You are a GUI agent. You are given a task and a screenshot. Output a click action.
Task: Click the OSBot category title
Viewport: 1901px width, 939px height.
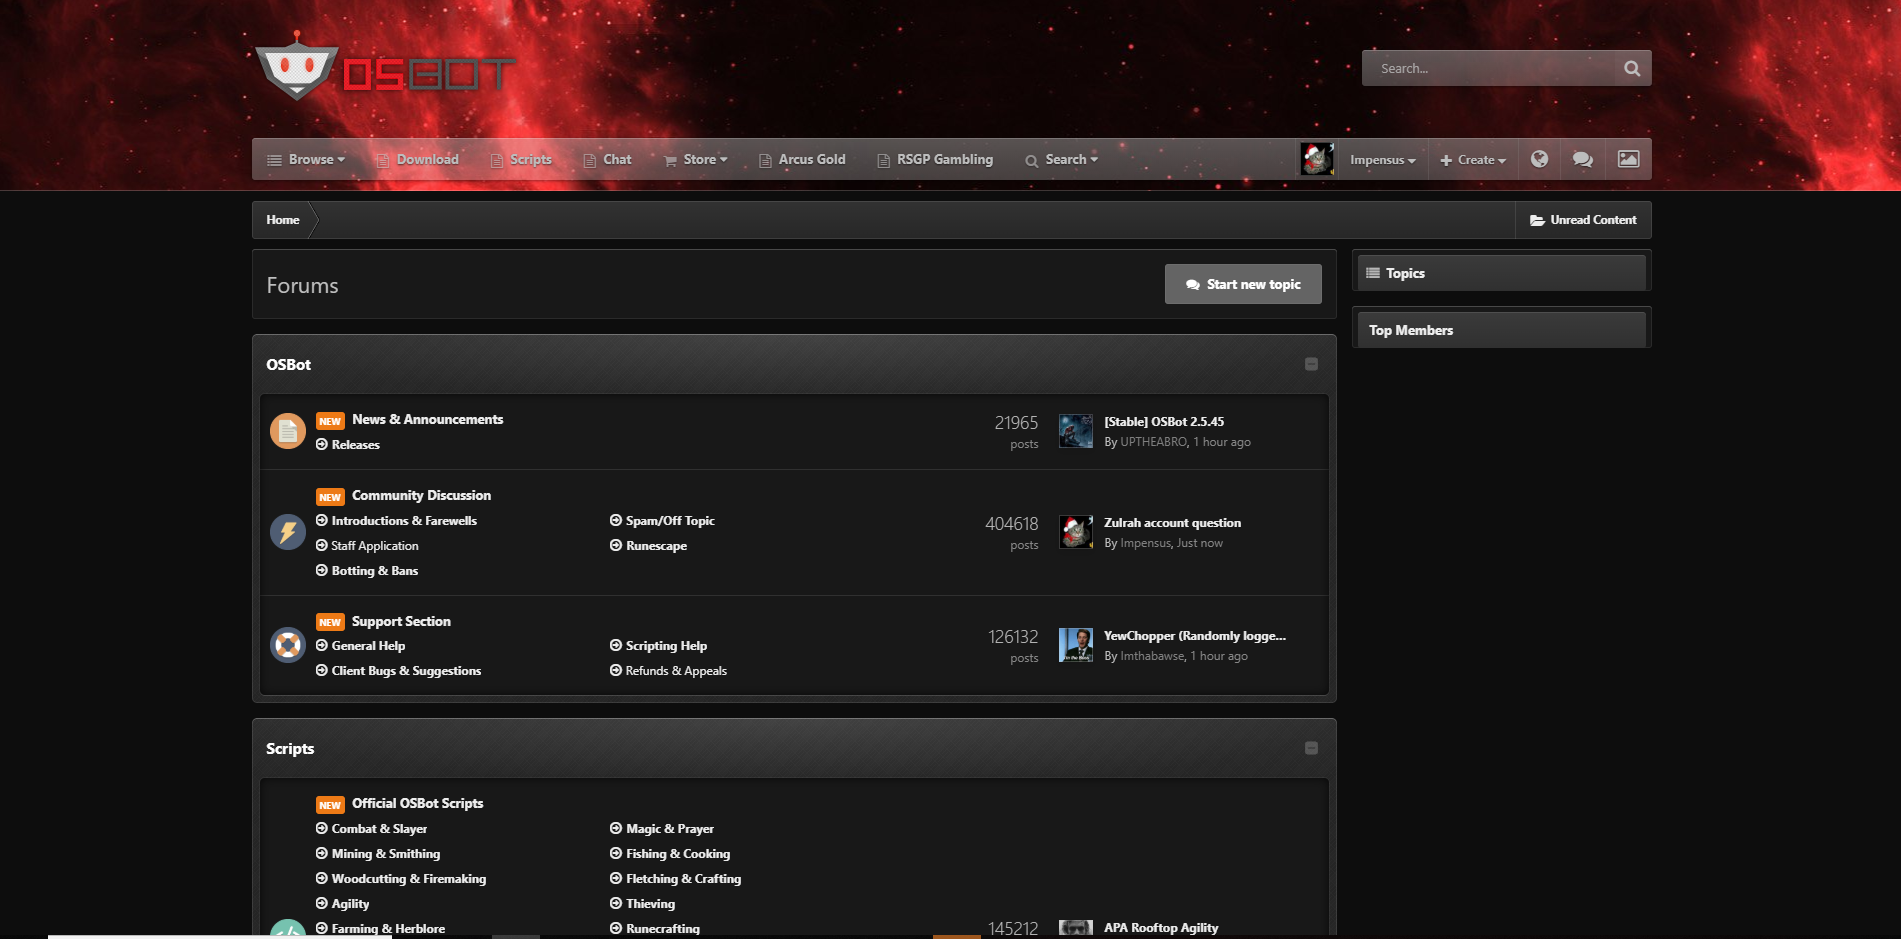click(x=288, y=365)
